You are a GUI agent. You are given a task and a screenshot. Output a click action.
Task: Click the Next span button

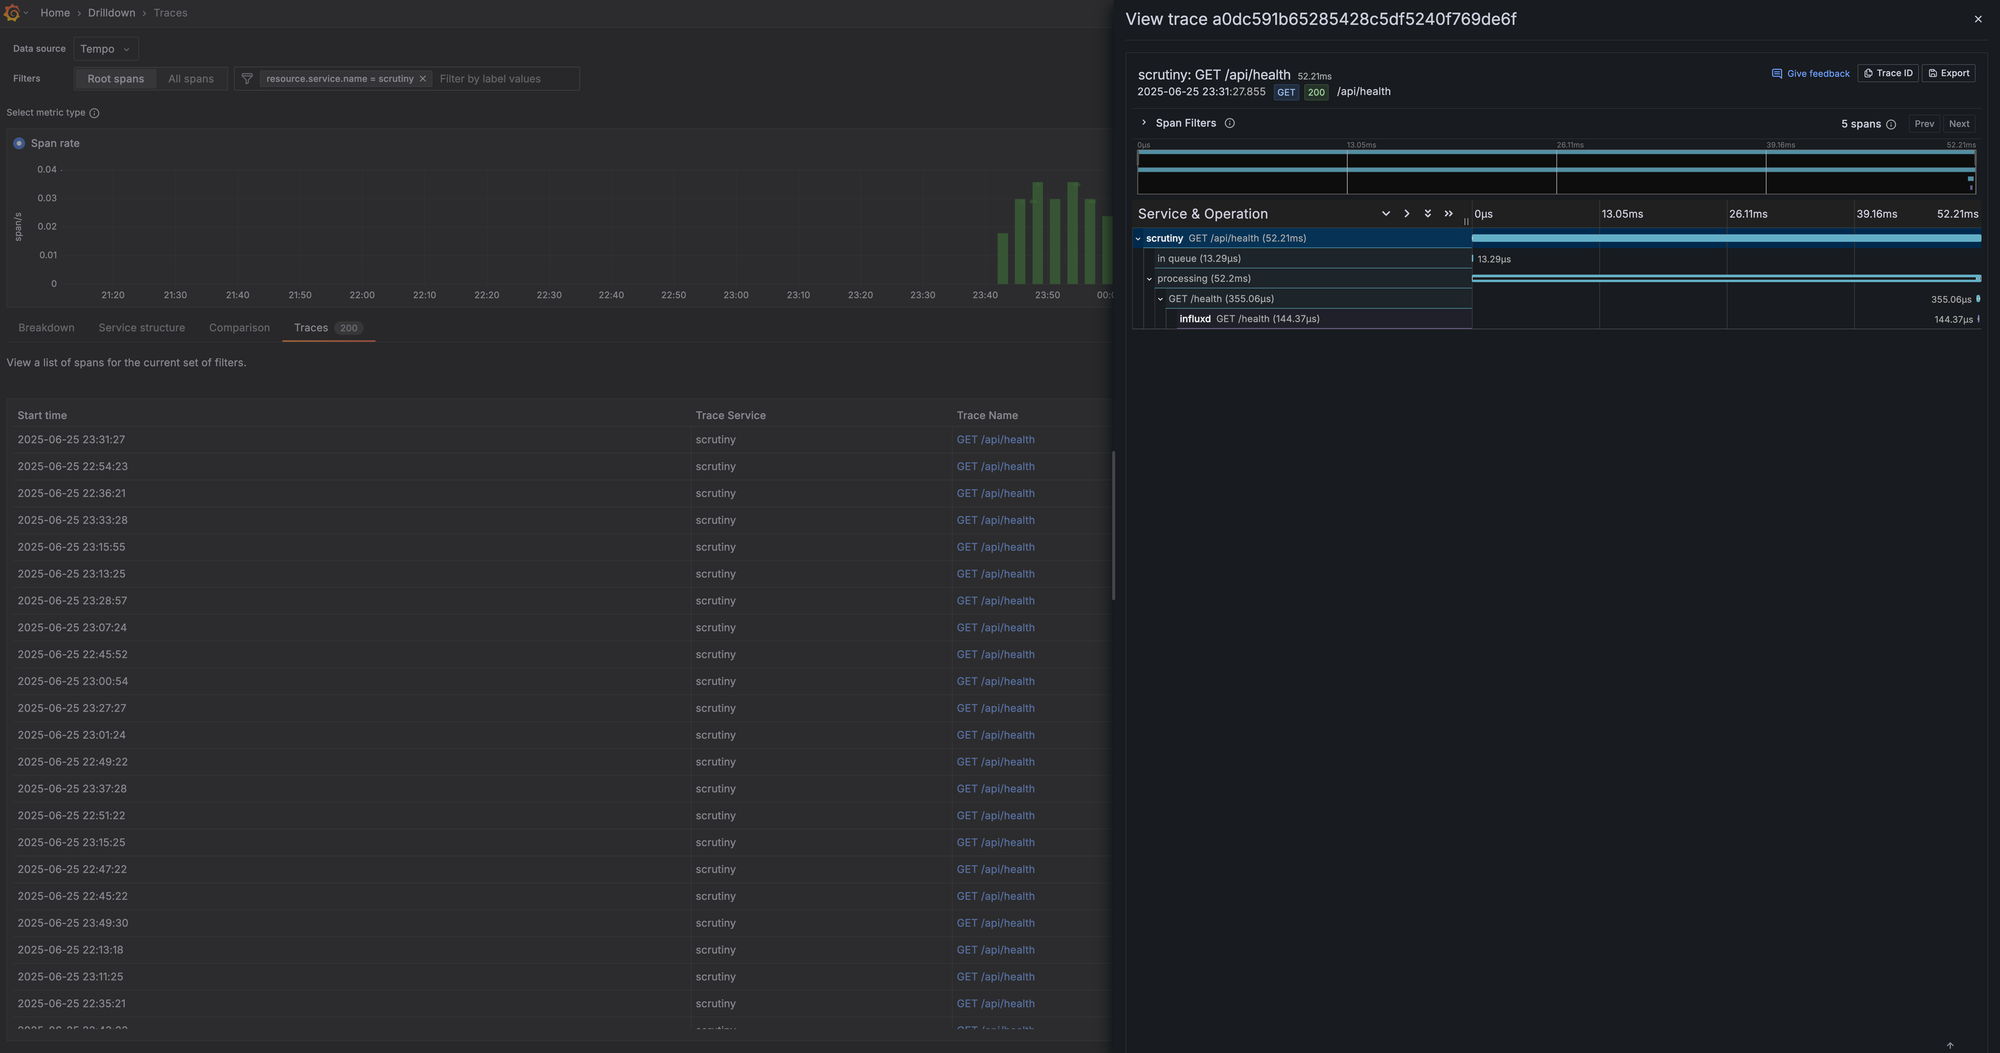pyautogui.click(x=1959, y=124)
